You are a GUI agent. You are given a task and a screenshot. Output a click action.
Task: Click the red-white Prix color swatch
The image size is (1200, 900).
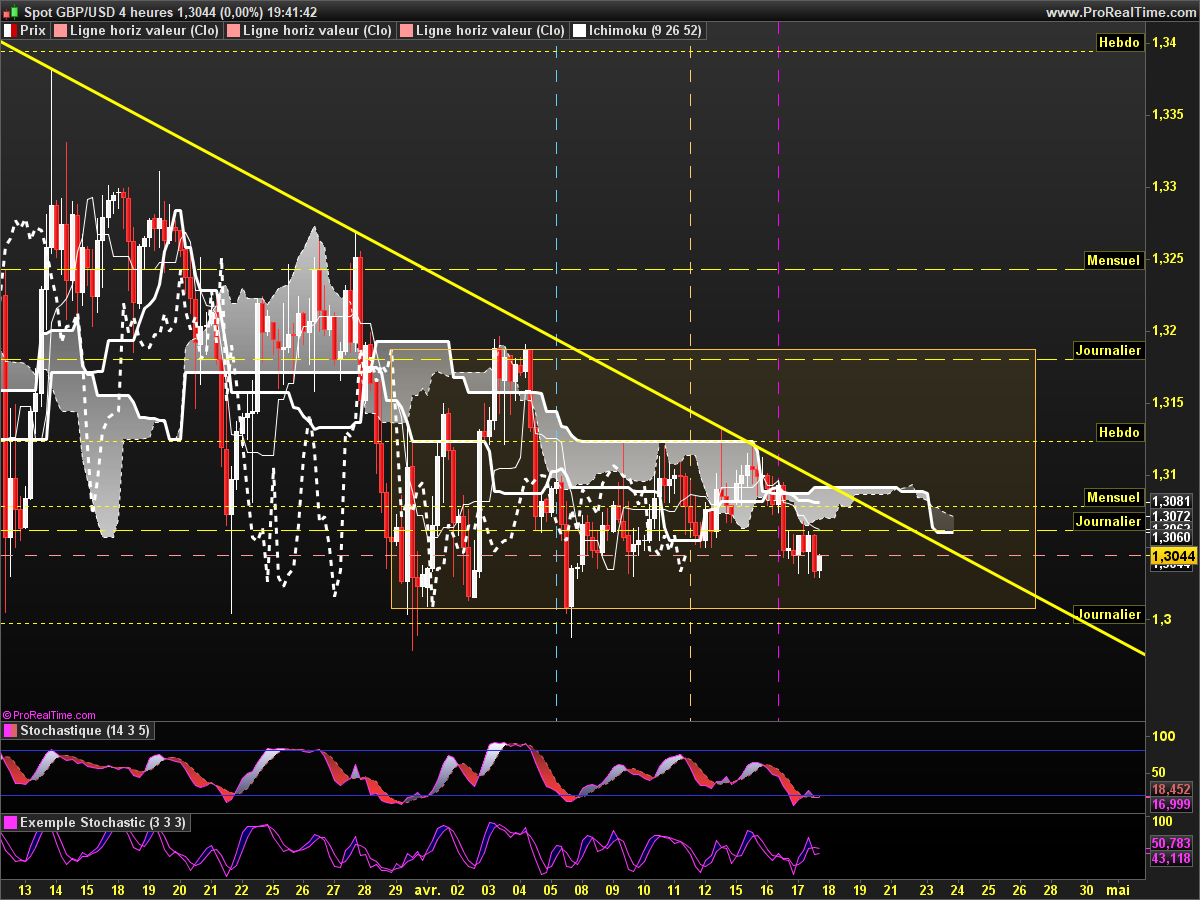click(x=10, y=31)
